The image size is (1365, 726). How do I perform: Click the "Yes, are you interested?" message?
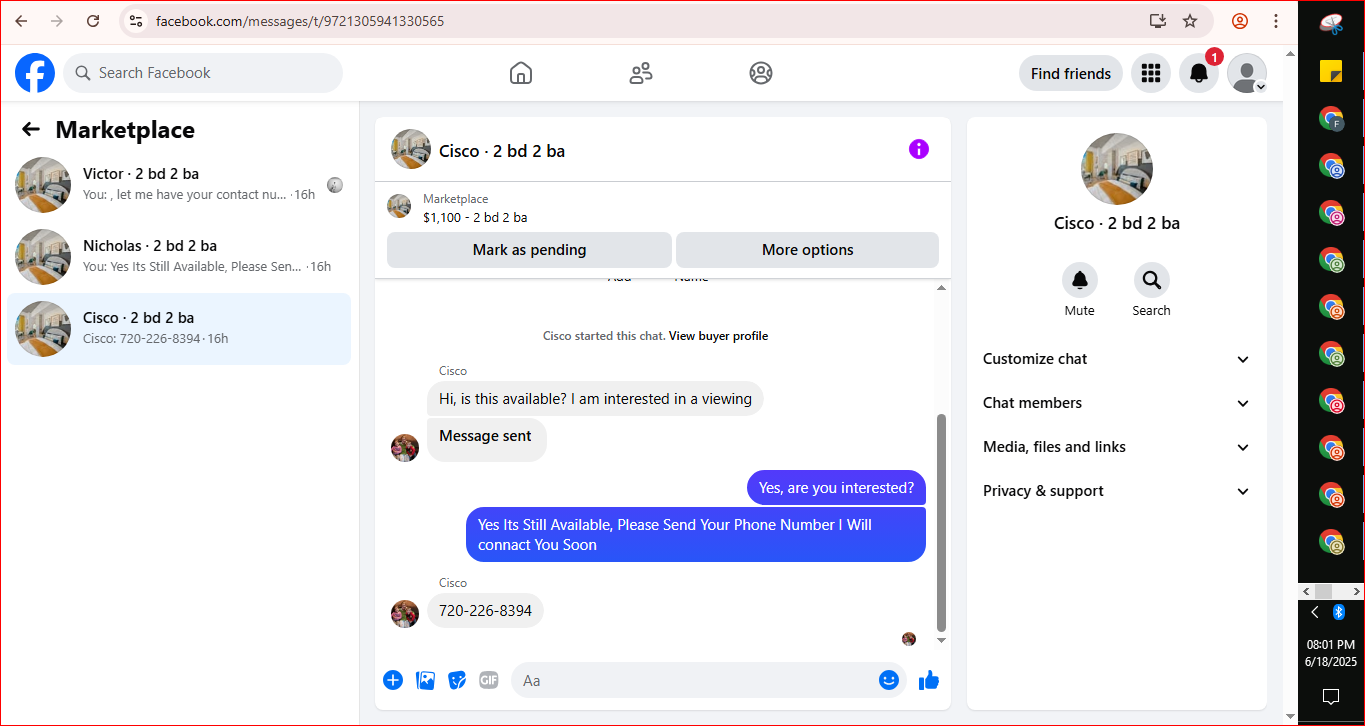click(836, 488)
